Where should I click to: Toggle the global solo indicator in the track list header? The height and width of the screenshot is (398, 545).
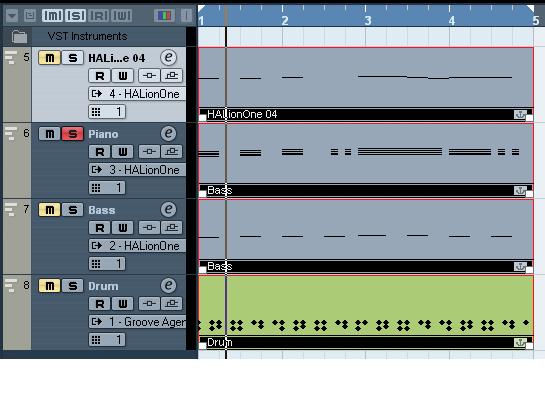point(76,15)
